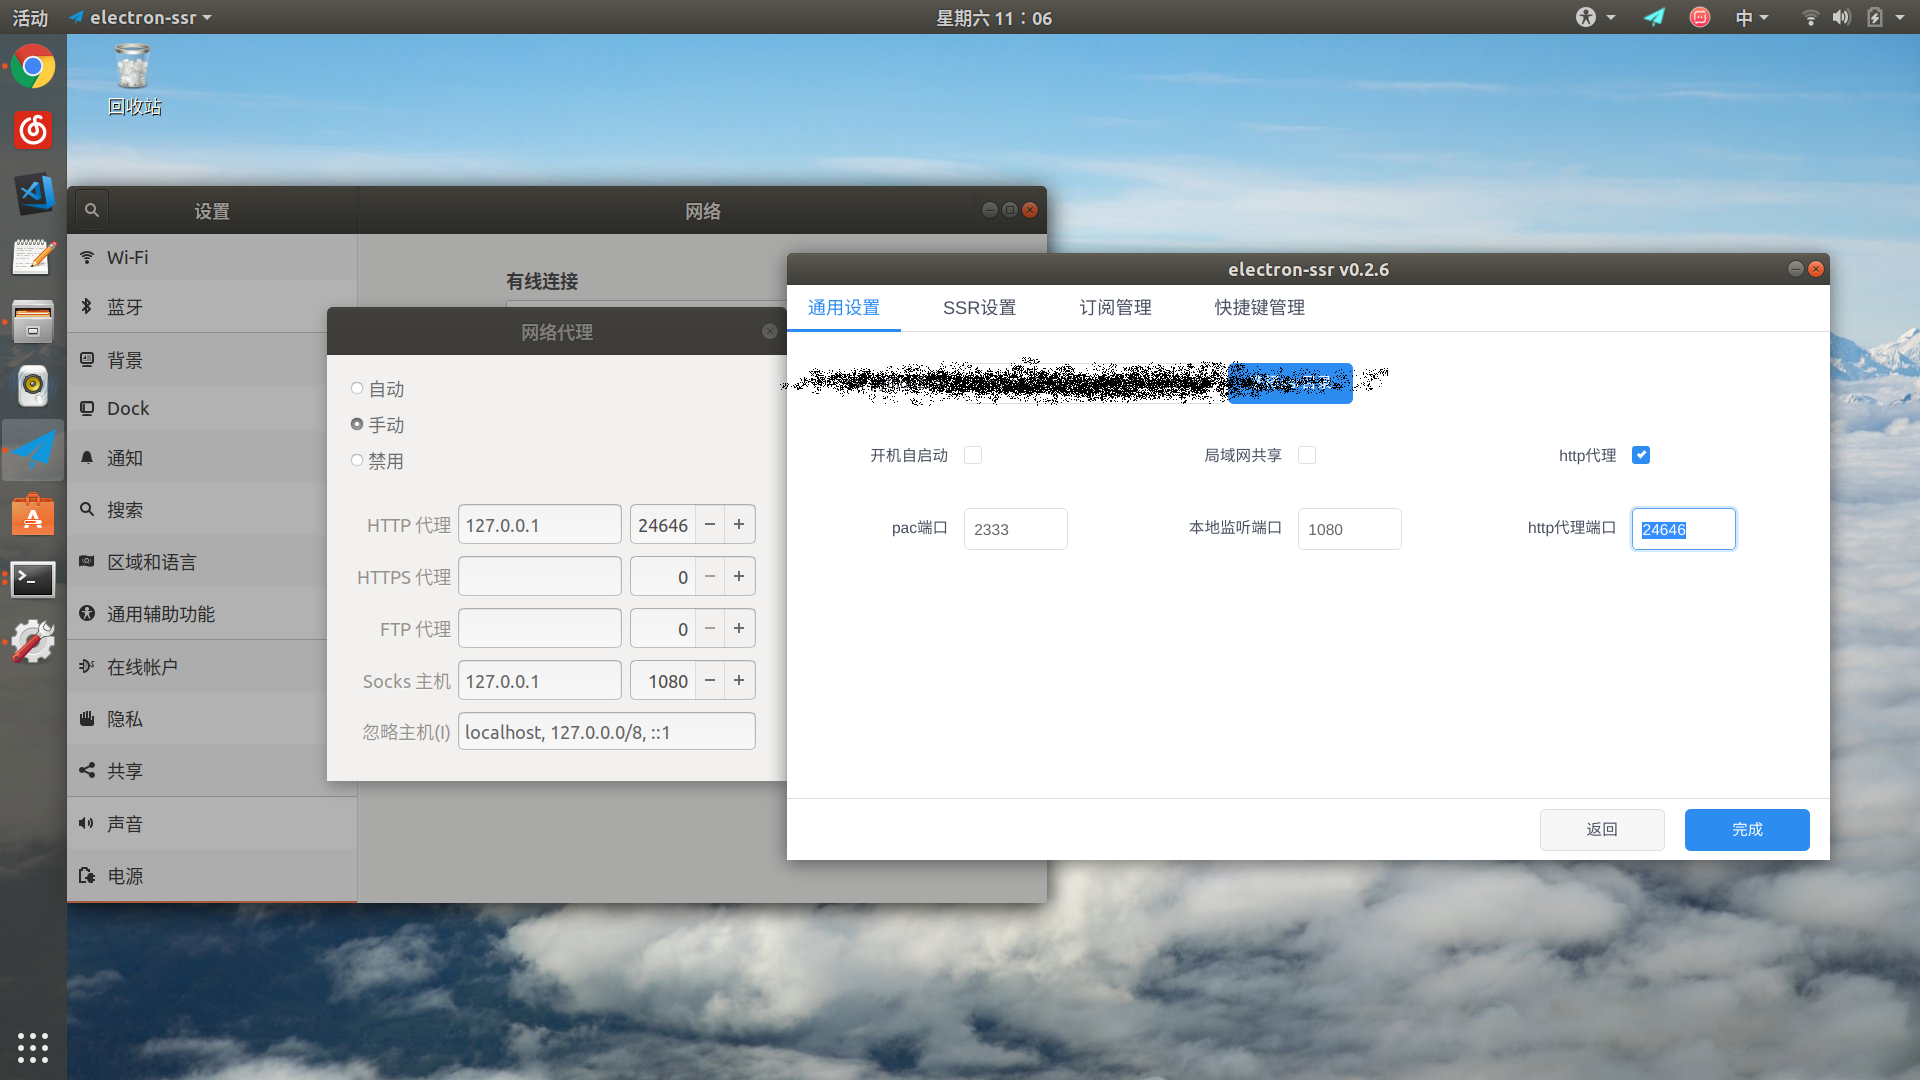The height and width of the screenshot is (1080, 1920).
Task: Select 电源 in Settings sidebar
Action: click(212, 876)
